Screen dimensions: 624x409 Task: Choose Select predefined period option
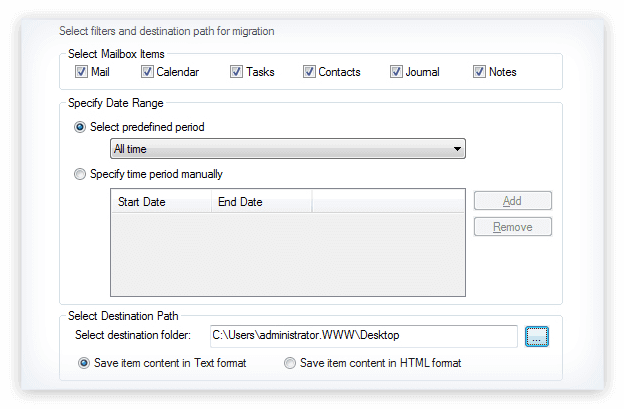(81, 127)
